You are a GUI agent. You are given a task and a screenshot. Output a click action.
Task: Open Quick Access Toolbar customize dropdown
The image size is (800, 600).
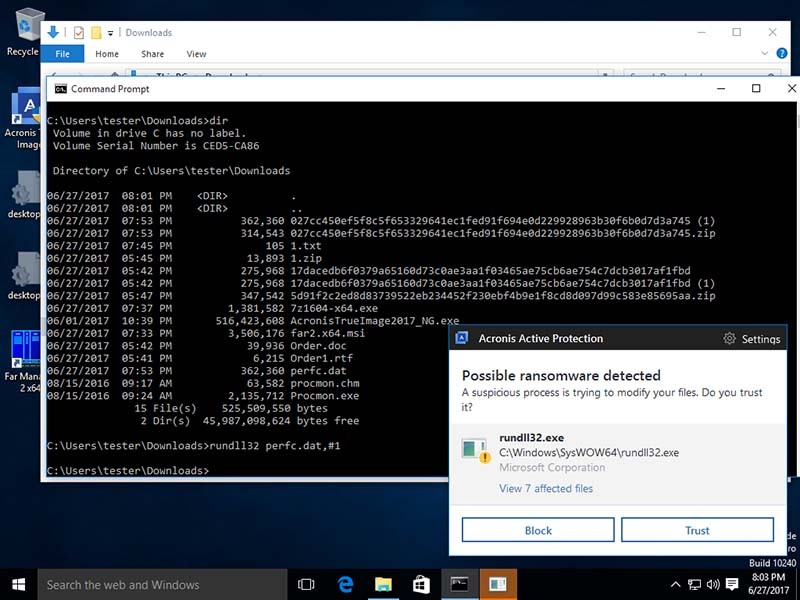coord(111,33)
